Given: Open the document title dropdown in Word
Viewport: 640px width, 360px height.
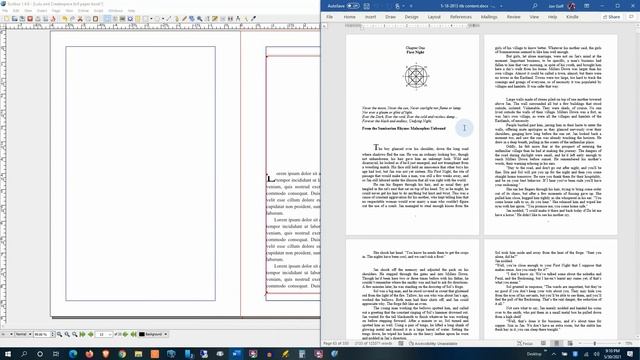Looking at the screenshot, I should [x=501, y=6].
